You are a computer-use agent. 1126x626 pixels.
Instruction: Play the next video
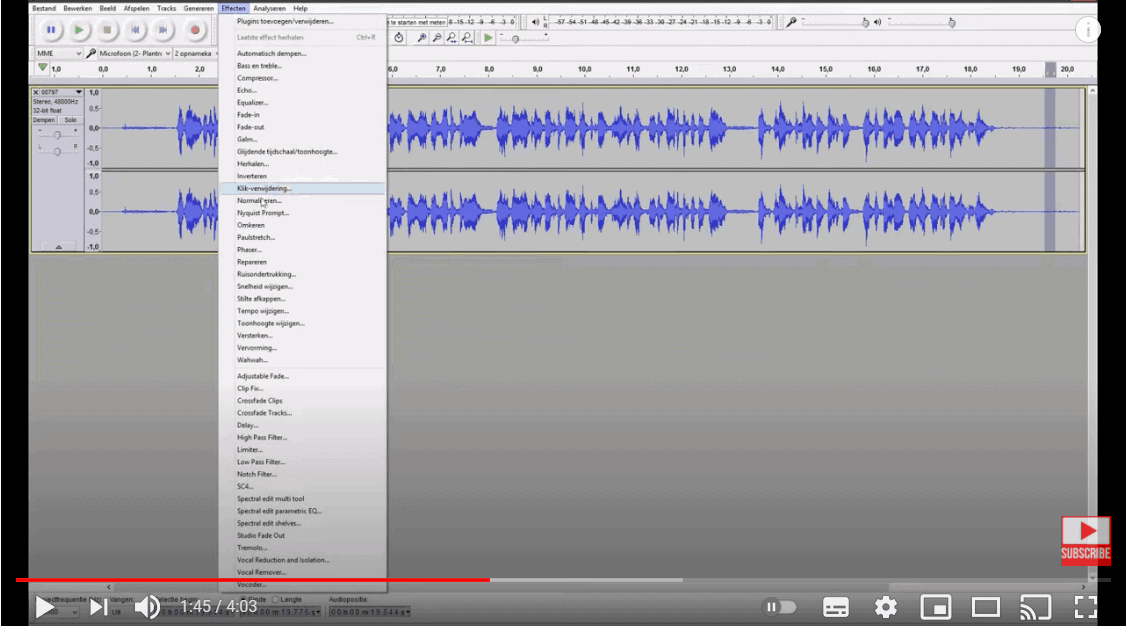tap(98, 607)
